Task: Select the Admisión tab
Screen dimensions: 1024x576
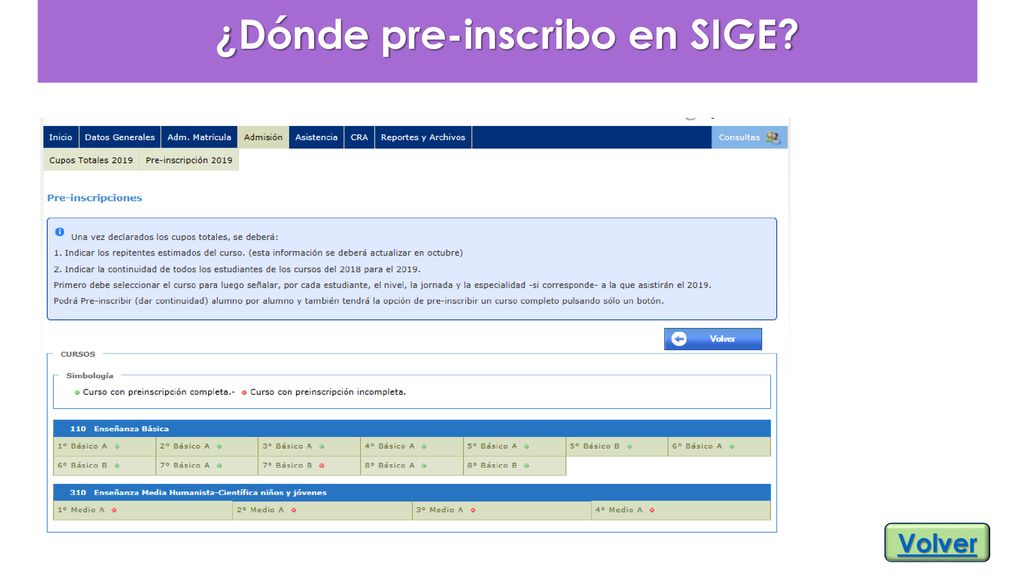Action: tap(263, 137)
